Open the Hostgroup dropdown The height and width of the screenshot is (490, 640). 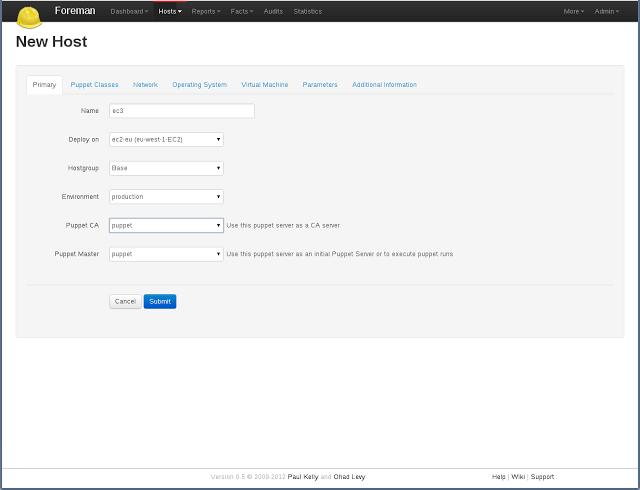click(x=166, y=168)
